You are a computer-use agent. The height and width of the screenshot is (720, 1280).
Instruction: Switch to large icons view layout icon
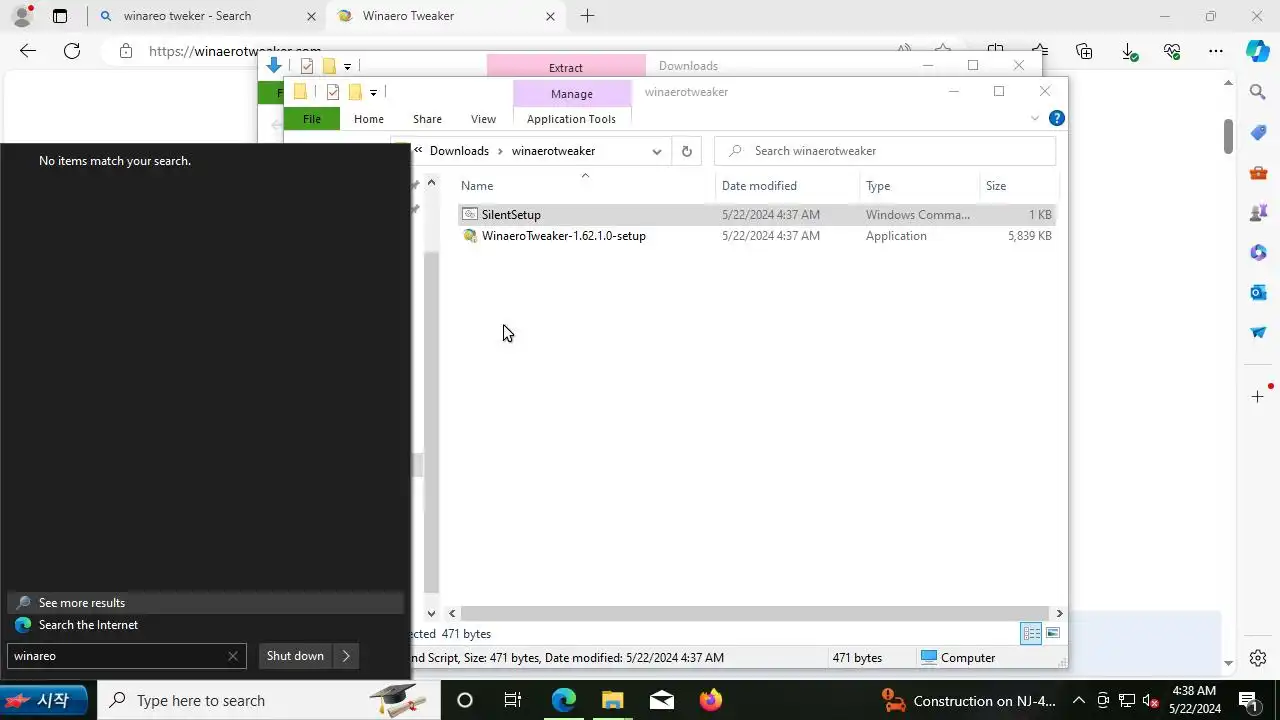1052,633
